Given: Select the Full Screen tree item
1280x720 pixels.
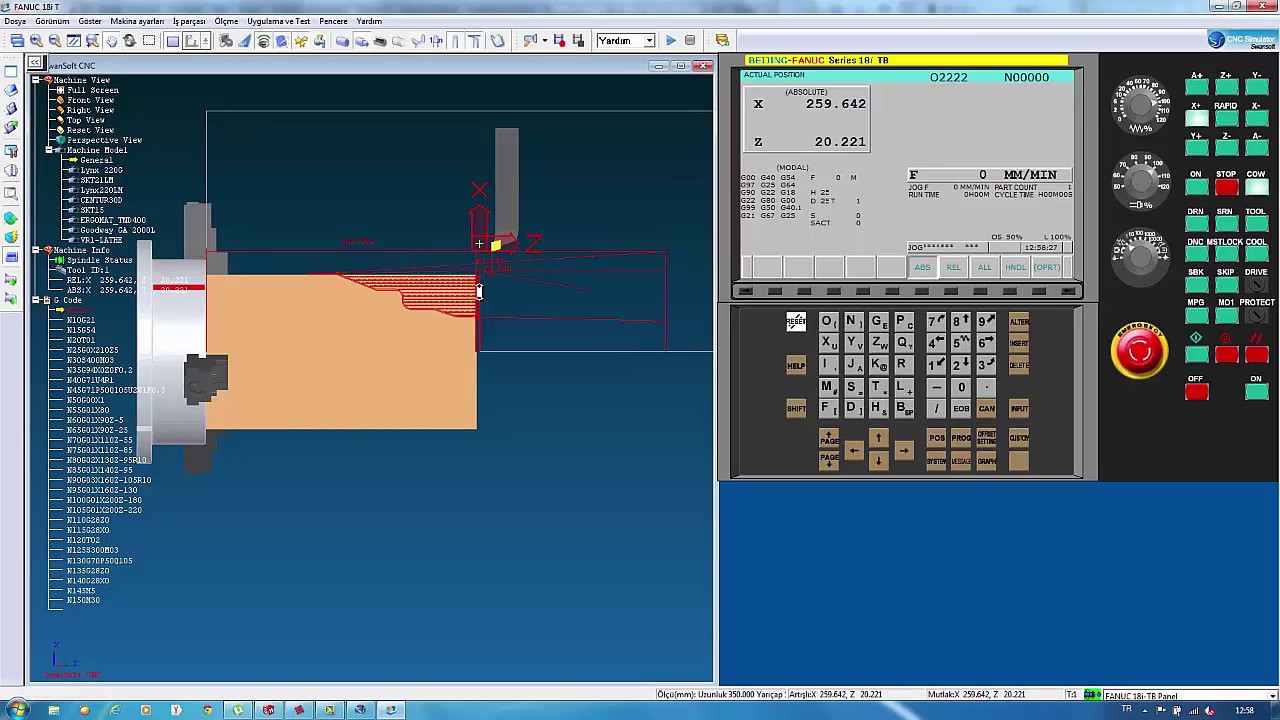Looking at the screenshot, I should coord(93,90).
